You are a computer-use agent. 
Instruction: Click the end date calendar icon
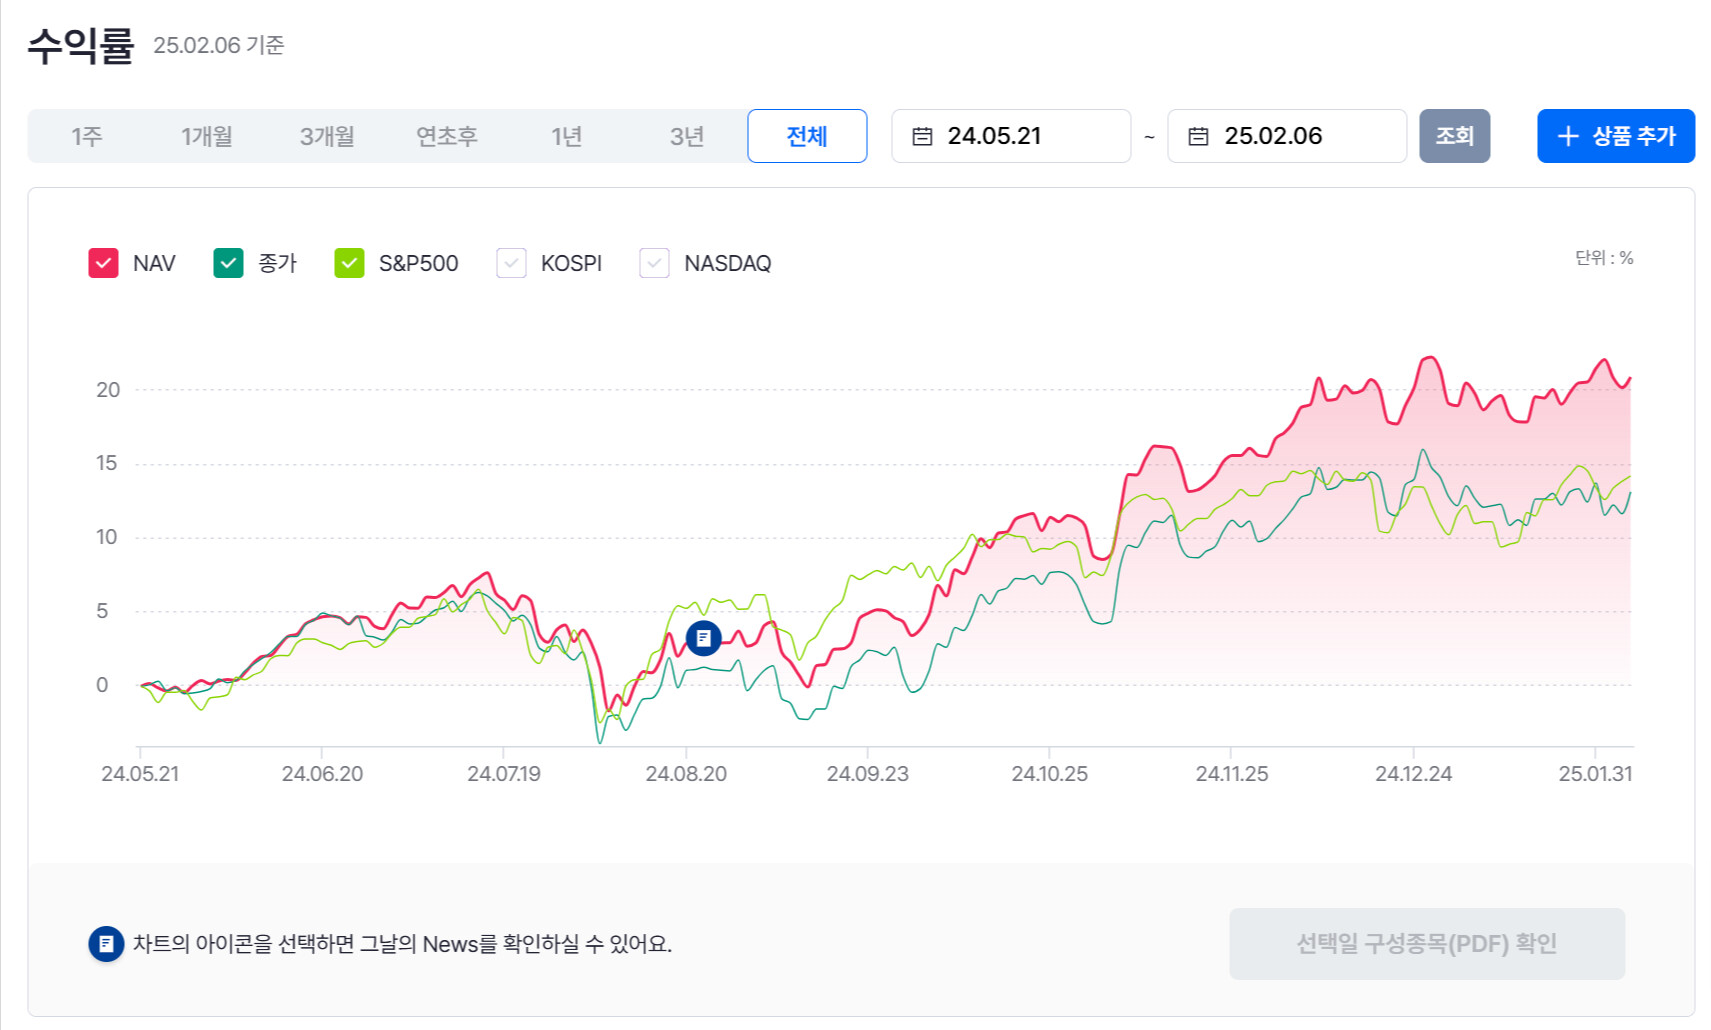coord(1198,136)
